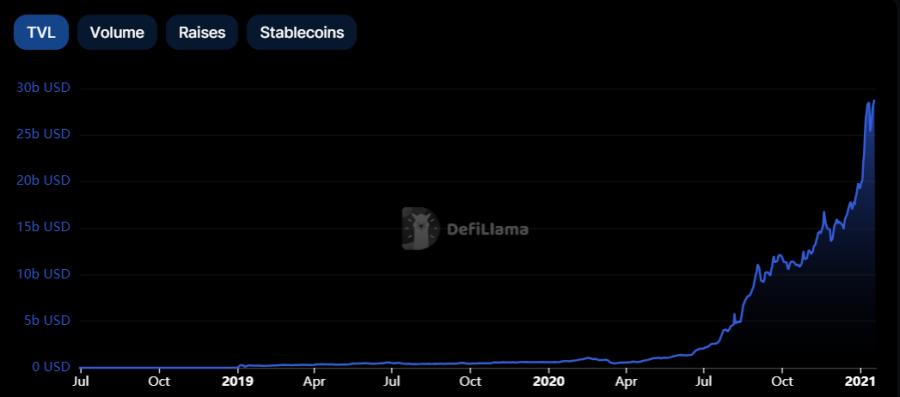Switch to the Volume tab

click(117, 32)
